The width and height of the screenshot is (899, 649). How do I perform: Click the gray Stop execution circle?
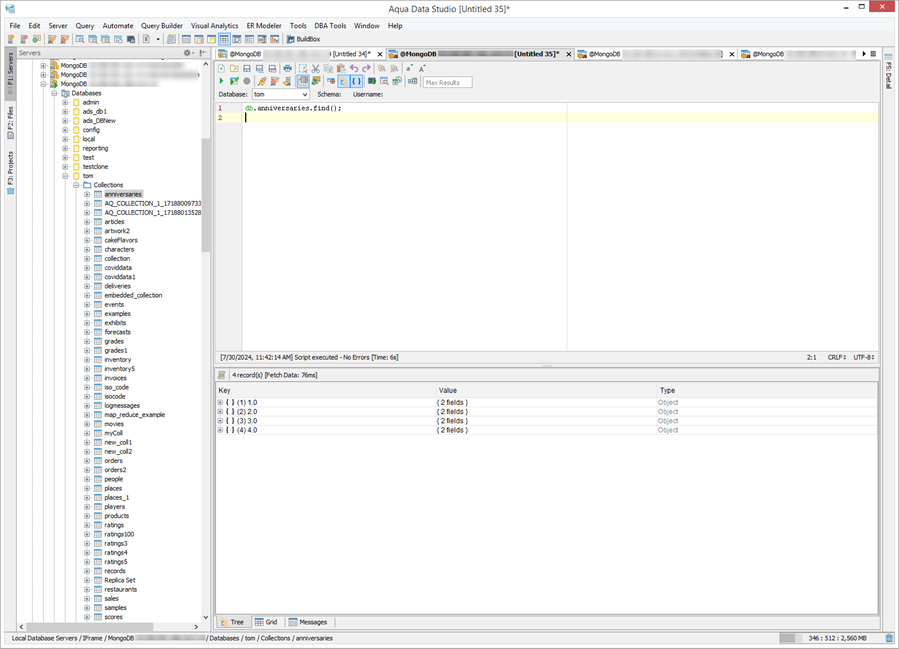coord(247,81)
